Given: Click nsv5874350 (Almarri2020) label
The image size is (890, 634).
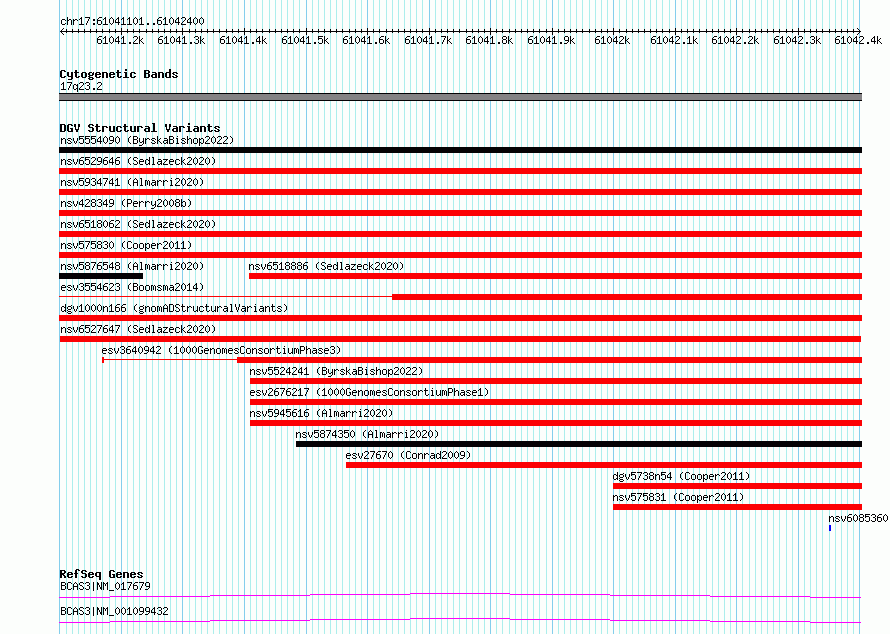Looking at the screenshot, I should 367,434.
